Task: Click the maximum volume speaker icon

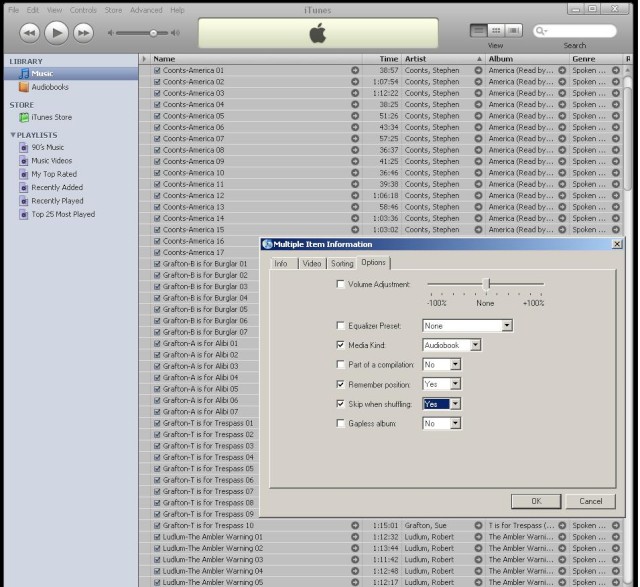Action: tap(176, 33)
